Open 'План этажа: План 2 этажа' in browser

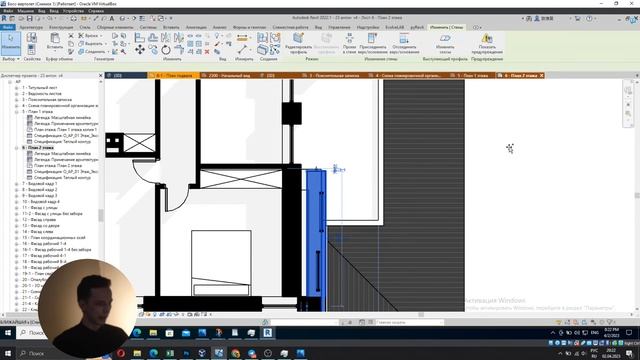tap(58, 166)
